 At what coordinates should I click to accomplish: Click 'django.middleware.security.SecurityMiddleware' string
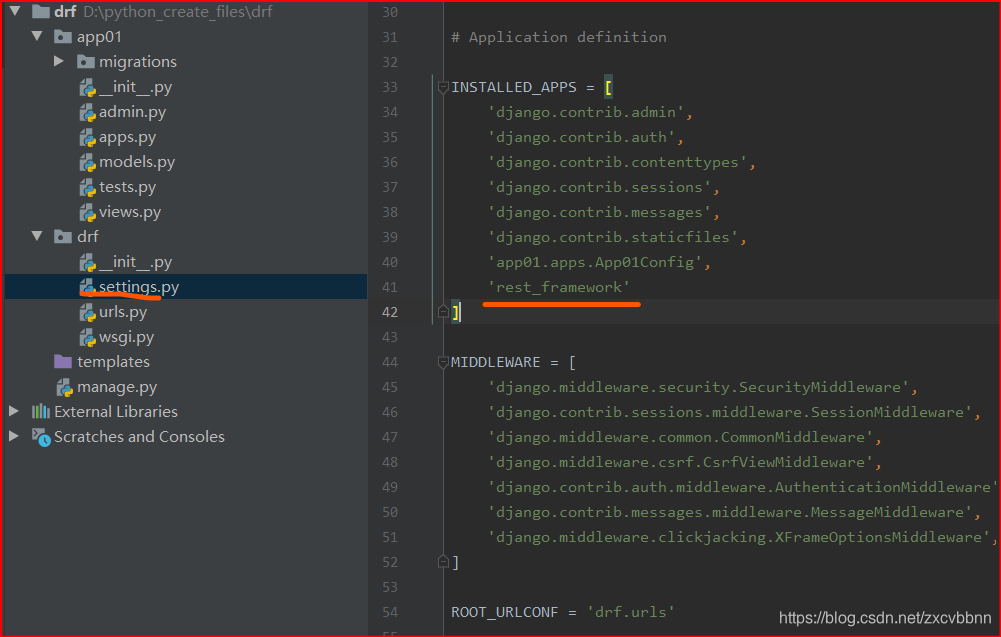[698, 387]
